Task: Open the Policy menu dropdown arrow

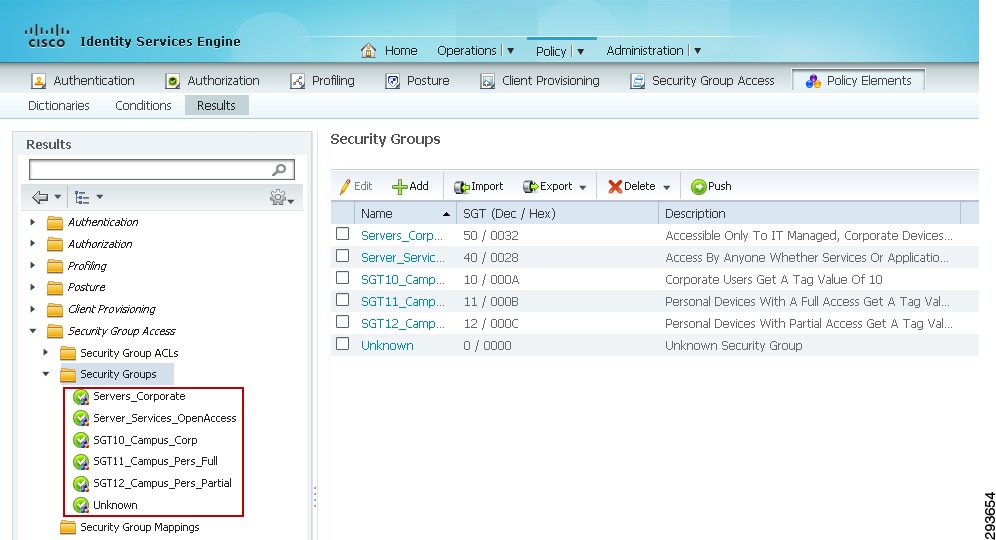Action: 580,51
